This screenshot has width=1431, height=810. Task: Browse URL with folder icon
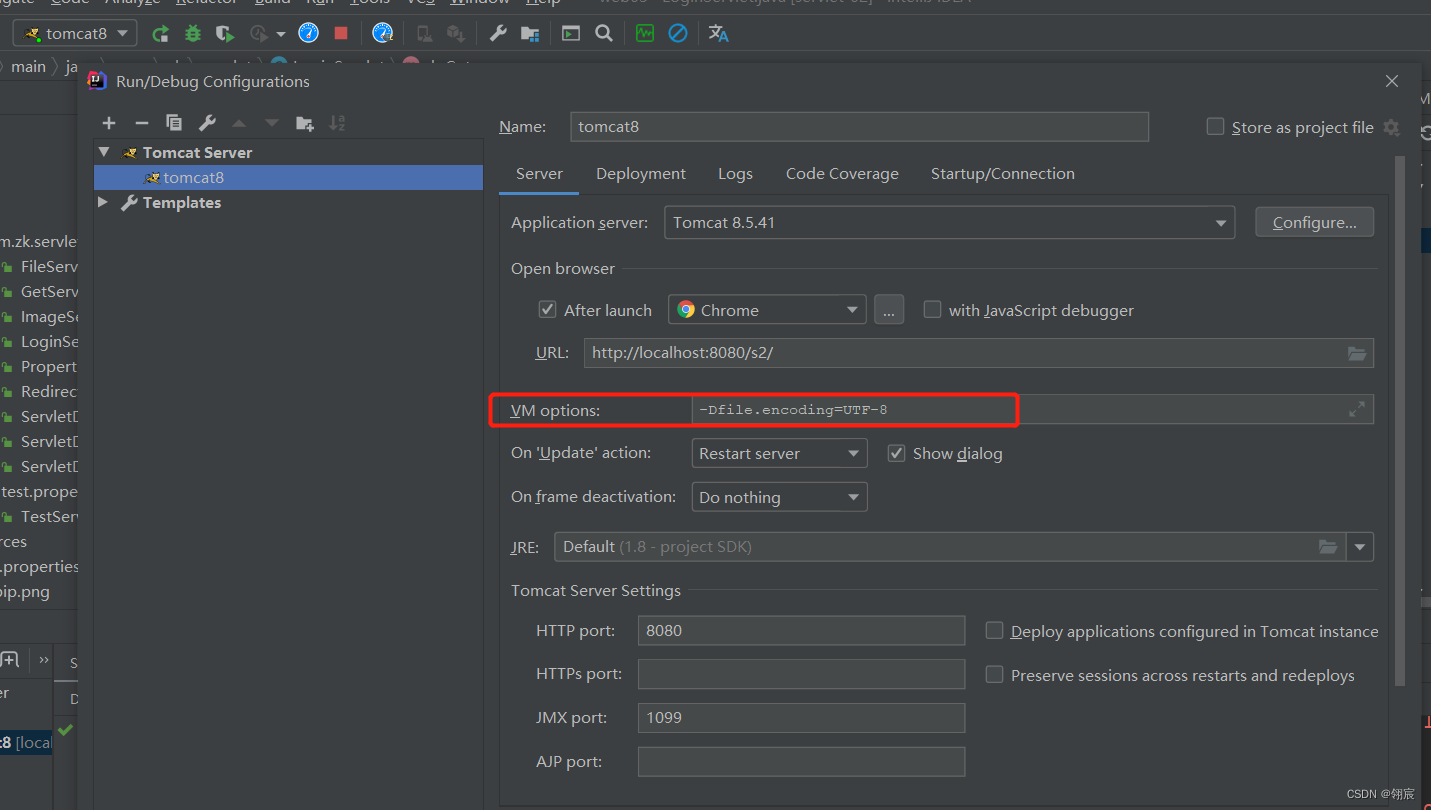(x=1357, y=353)
